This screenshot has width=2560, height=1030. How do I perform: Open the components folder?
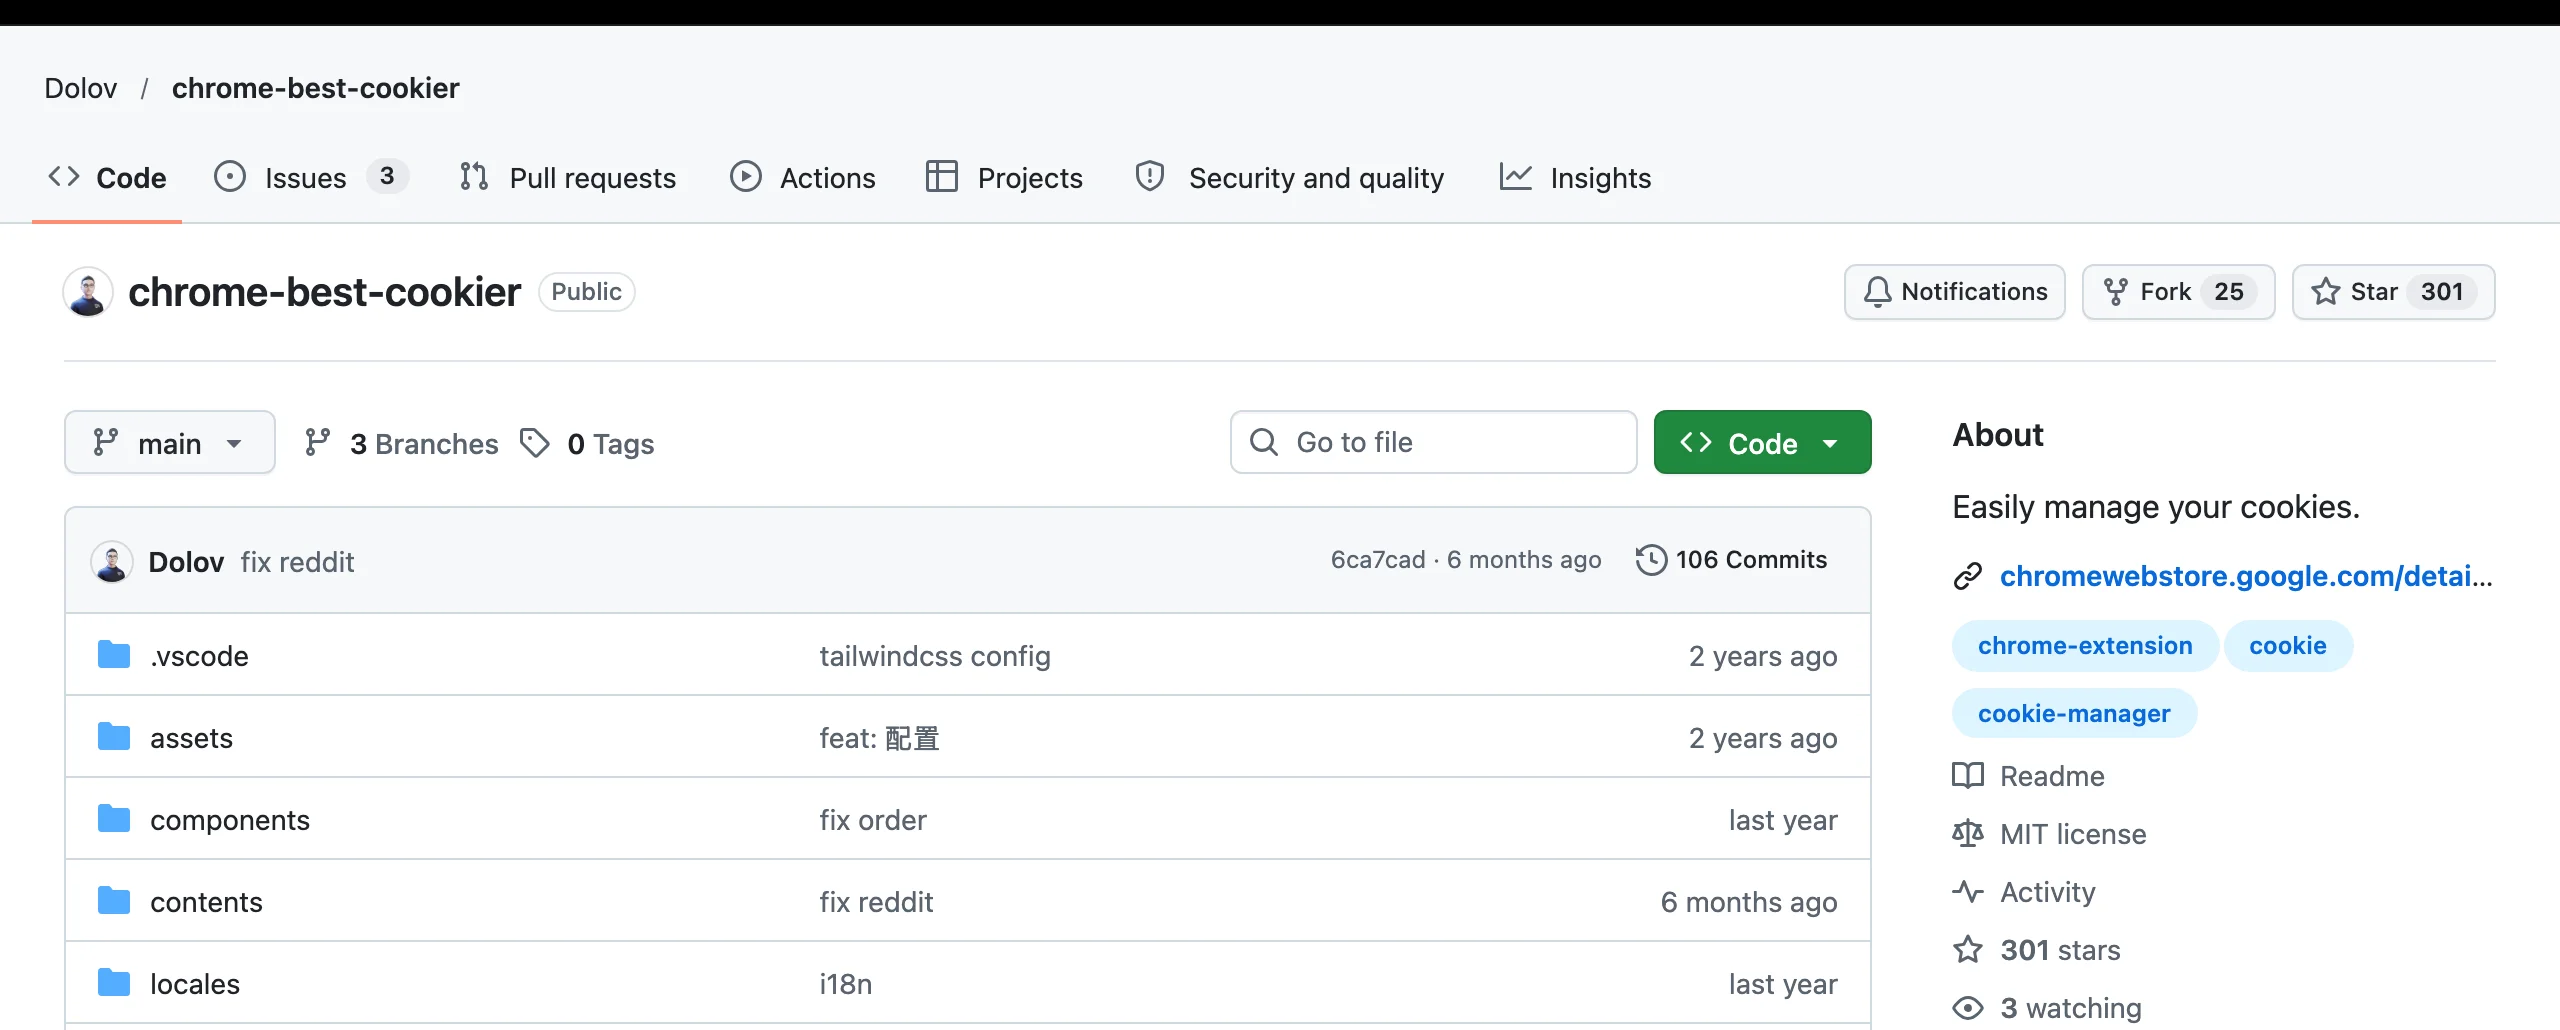pos(230,820)
